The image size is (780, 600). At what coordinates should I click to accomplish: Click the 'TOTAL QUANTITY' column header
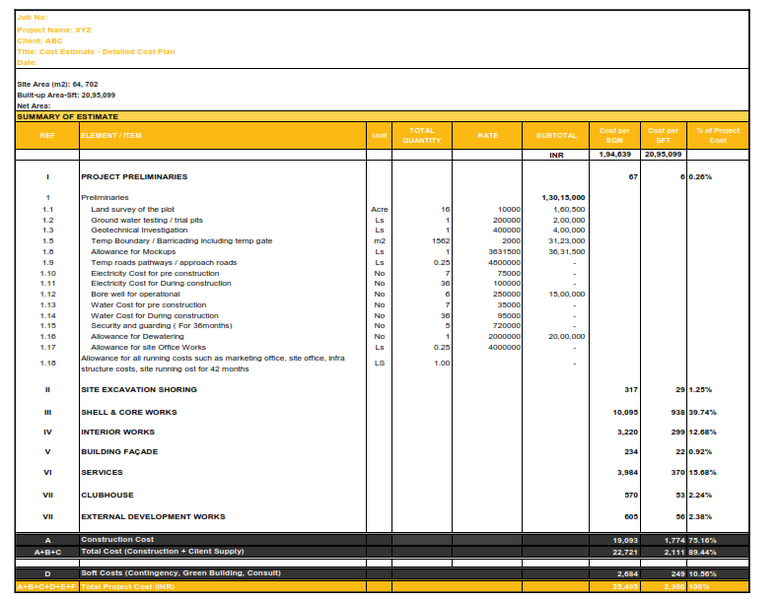422,135
